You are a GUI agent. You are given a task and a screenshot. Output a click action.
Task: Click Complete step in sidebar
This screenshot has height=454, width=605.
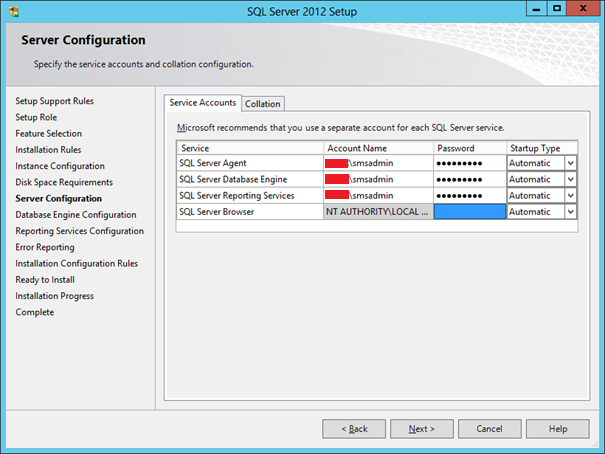point(35,312)
